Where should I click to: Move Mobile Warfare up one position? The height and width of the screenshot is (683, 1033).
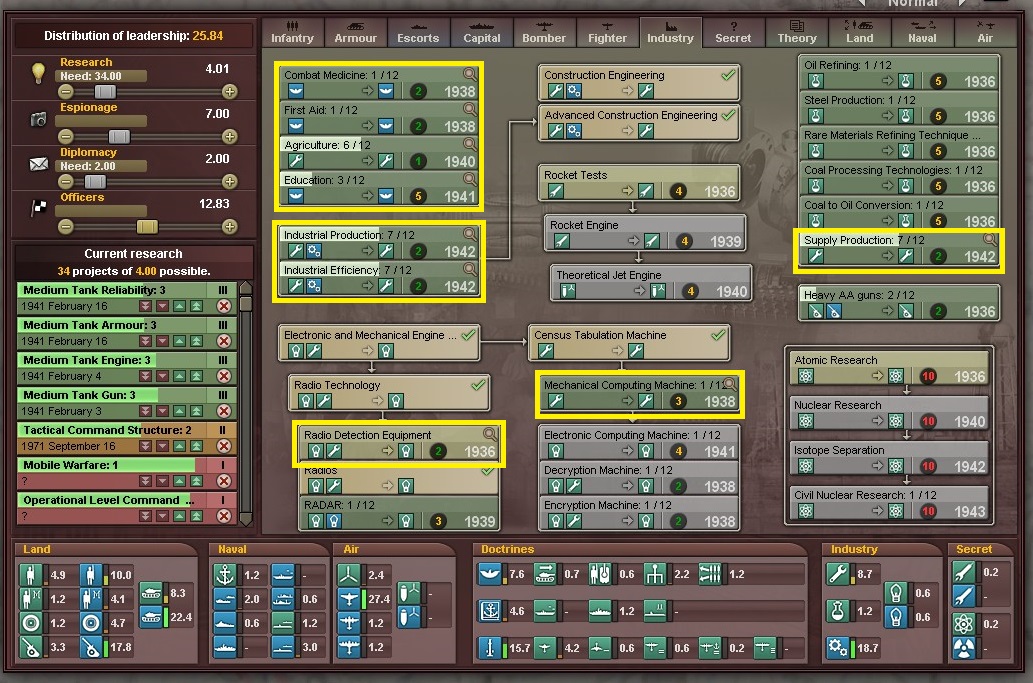179,481
